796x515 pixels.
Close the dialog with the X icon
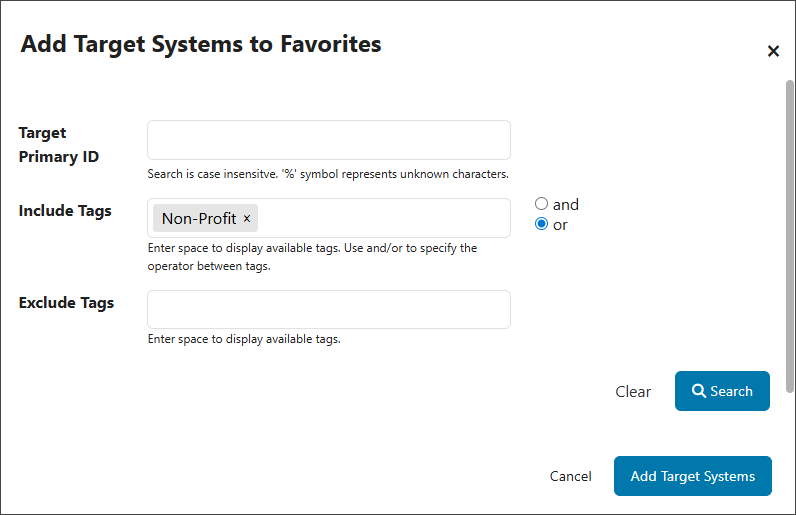773,51
